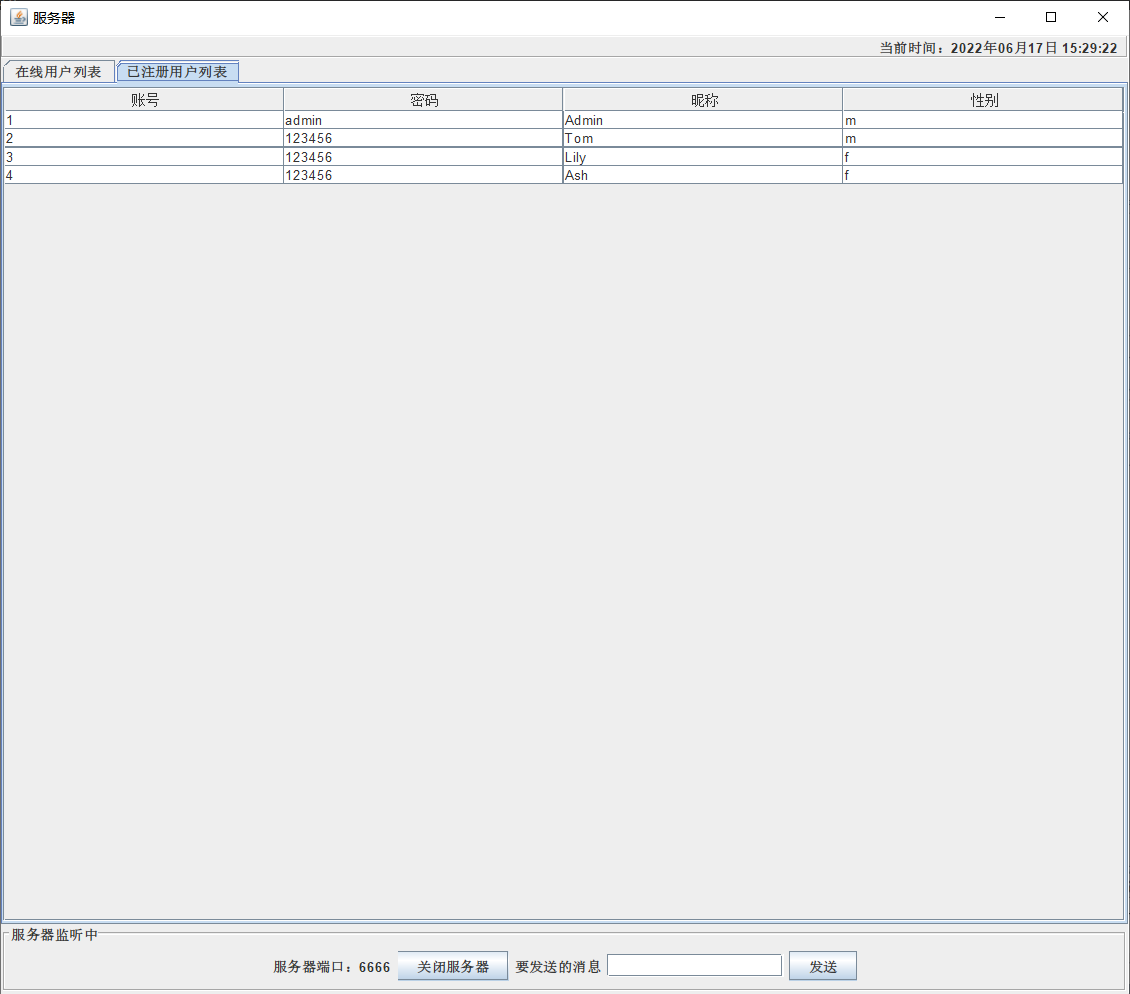Focus the 要发送的消息 text field
Viewport: 1130px width, 994px height.
pos(694,965)
